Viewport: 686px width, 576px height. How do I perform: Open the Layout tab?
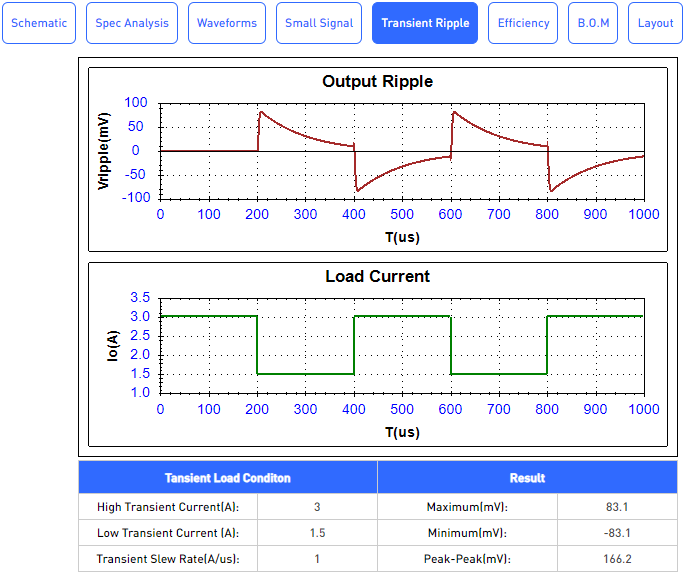click(655, 23)
